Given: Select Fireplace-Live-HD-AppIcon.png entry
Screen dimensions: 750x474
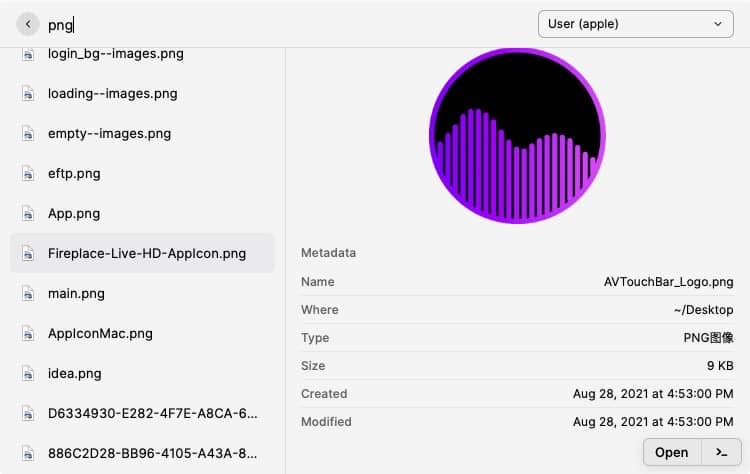Looking at the screenshot, I should click(x=143, y=254).
